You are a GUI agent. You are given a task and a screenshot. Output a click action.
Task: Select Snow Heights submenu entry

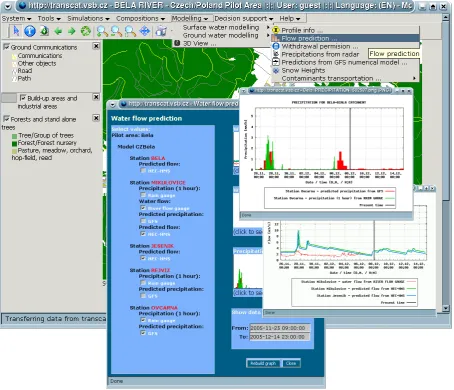345,70
